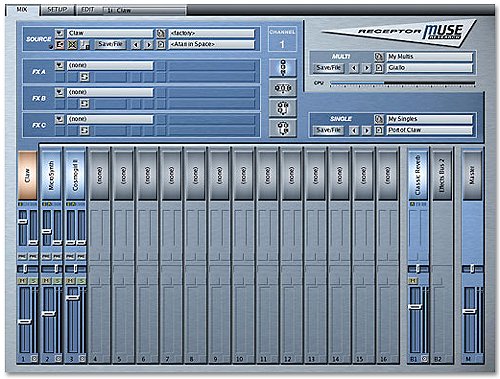Go to previous Multi patch
500x379 pixels.
[354, 68]
